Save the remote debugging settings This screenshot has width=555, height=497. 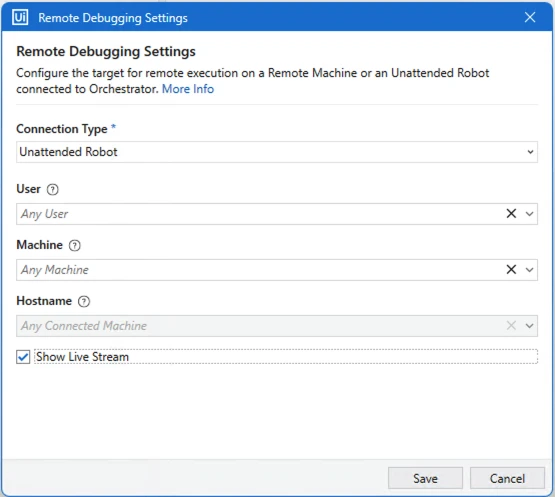point(425,478)
